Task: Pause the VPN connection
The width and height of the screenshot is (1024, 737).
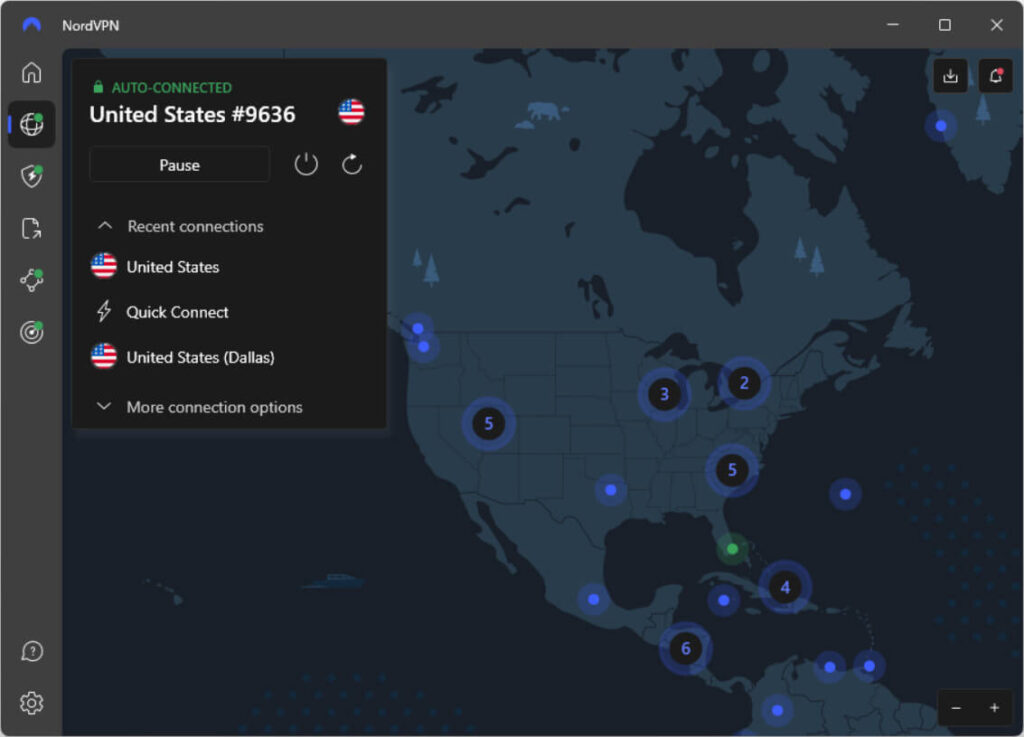Action: click(x=180, y=165)
